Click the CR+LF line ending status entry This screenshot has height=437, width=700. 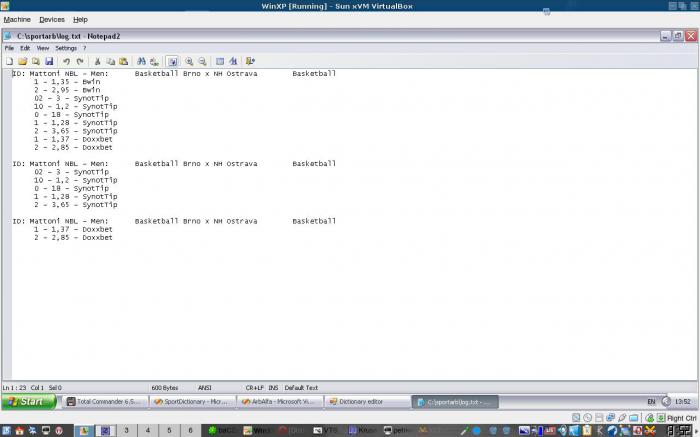[x=254, y=388]
